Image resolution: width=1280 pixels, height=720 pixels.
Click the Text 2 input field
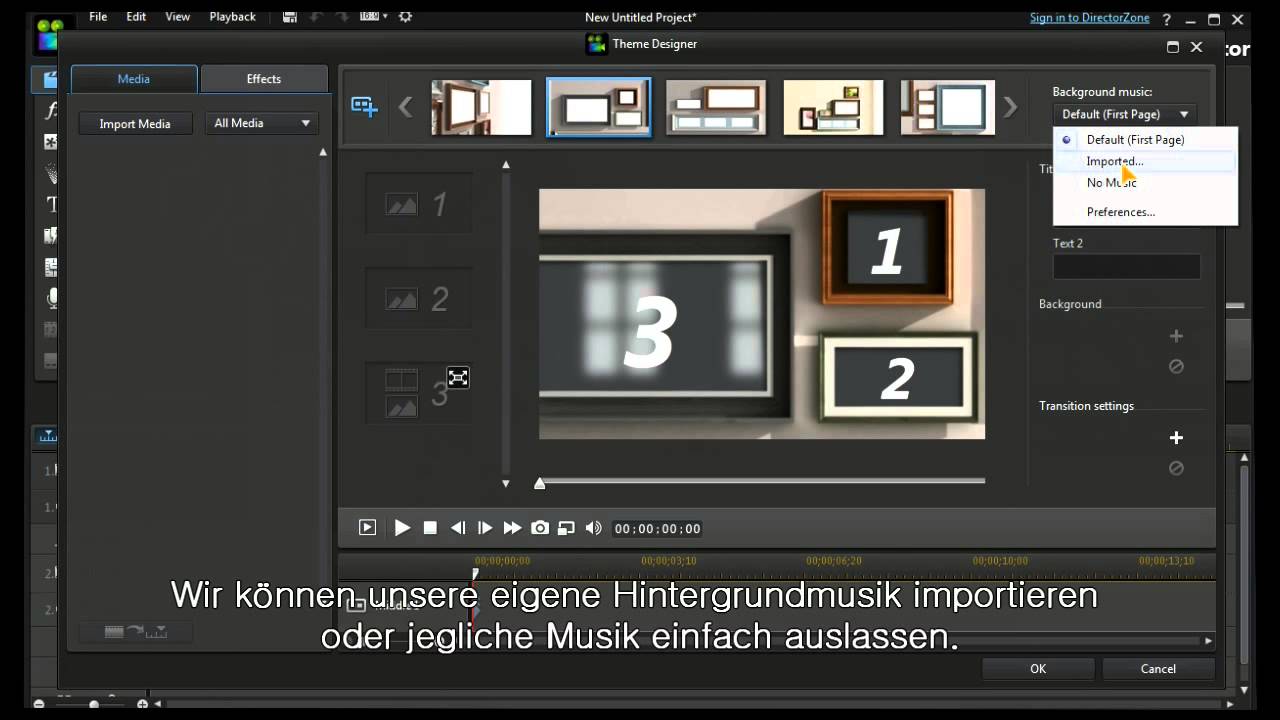tap(1126, 266)
